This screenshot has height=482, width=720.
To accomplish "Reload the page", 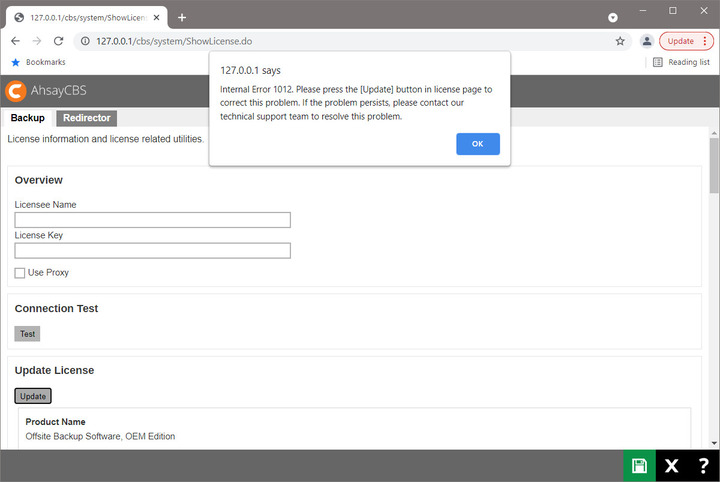I will (x=59, y=41).
